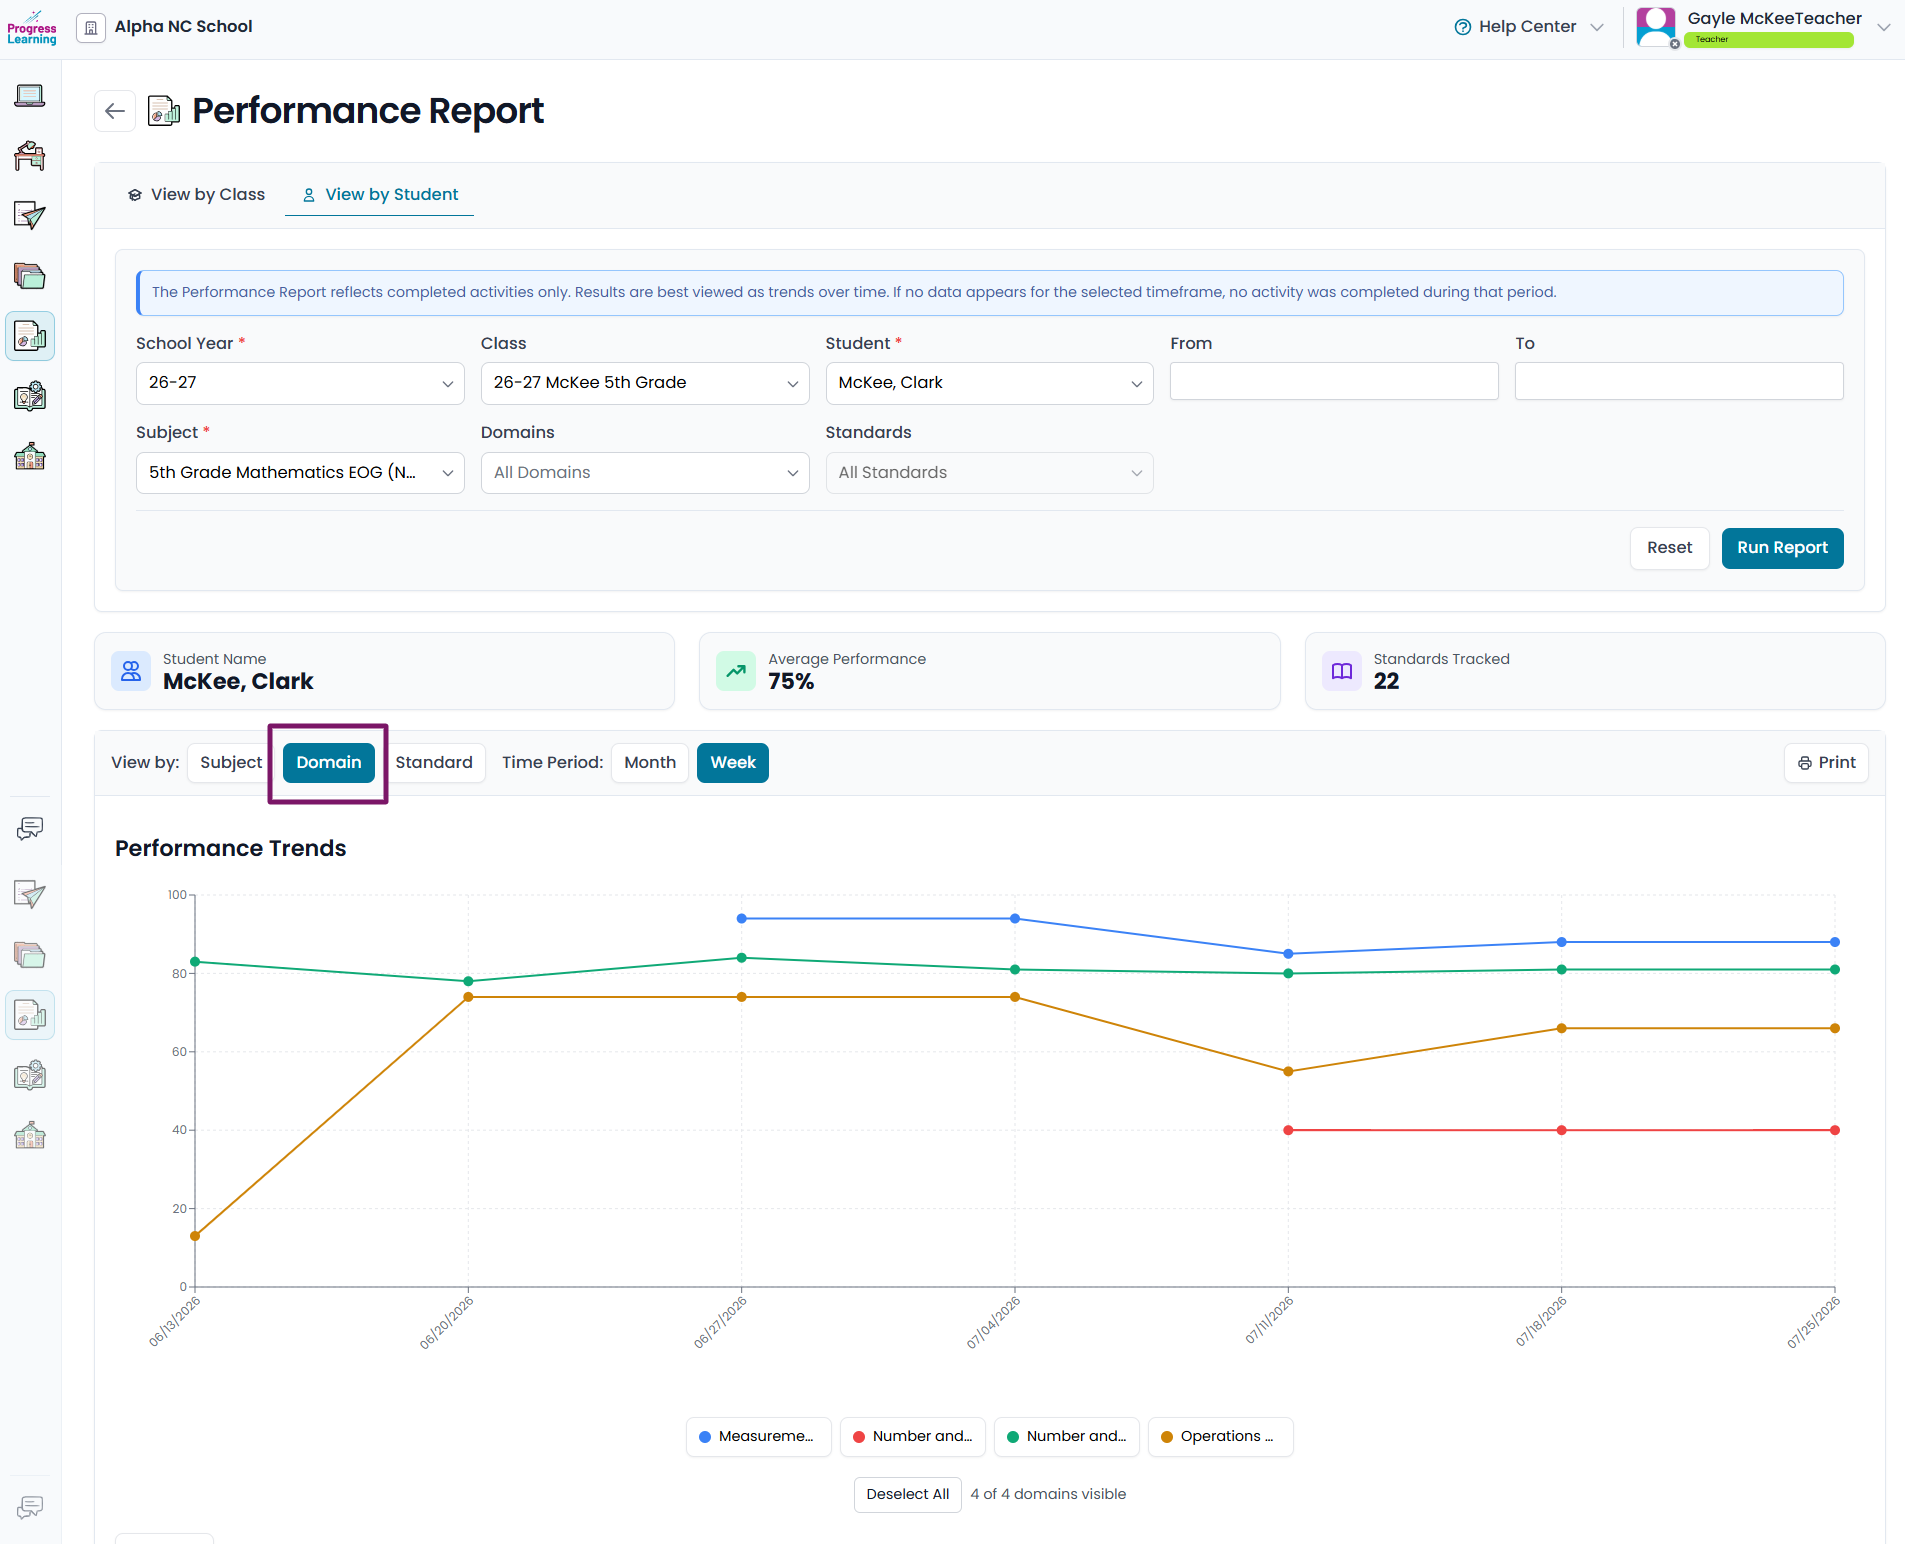Click the Run Report button
The height and width of the screenshot is (1544, 1905).
pos(1782,548)
